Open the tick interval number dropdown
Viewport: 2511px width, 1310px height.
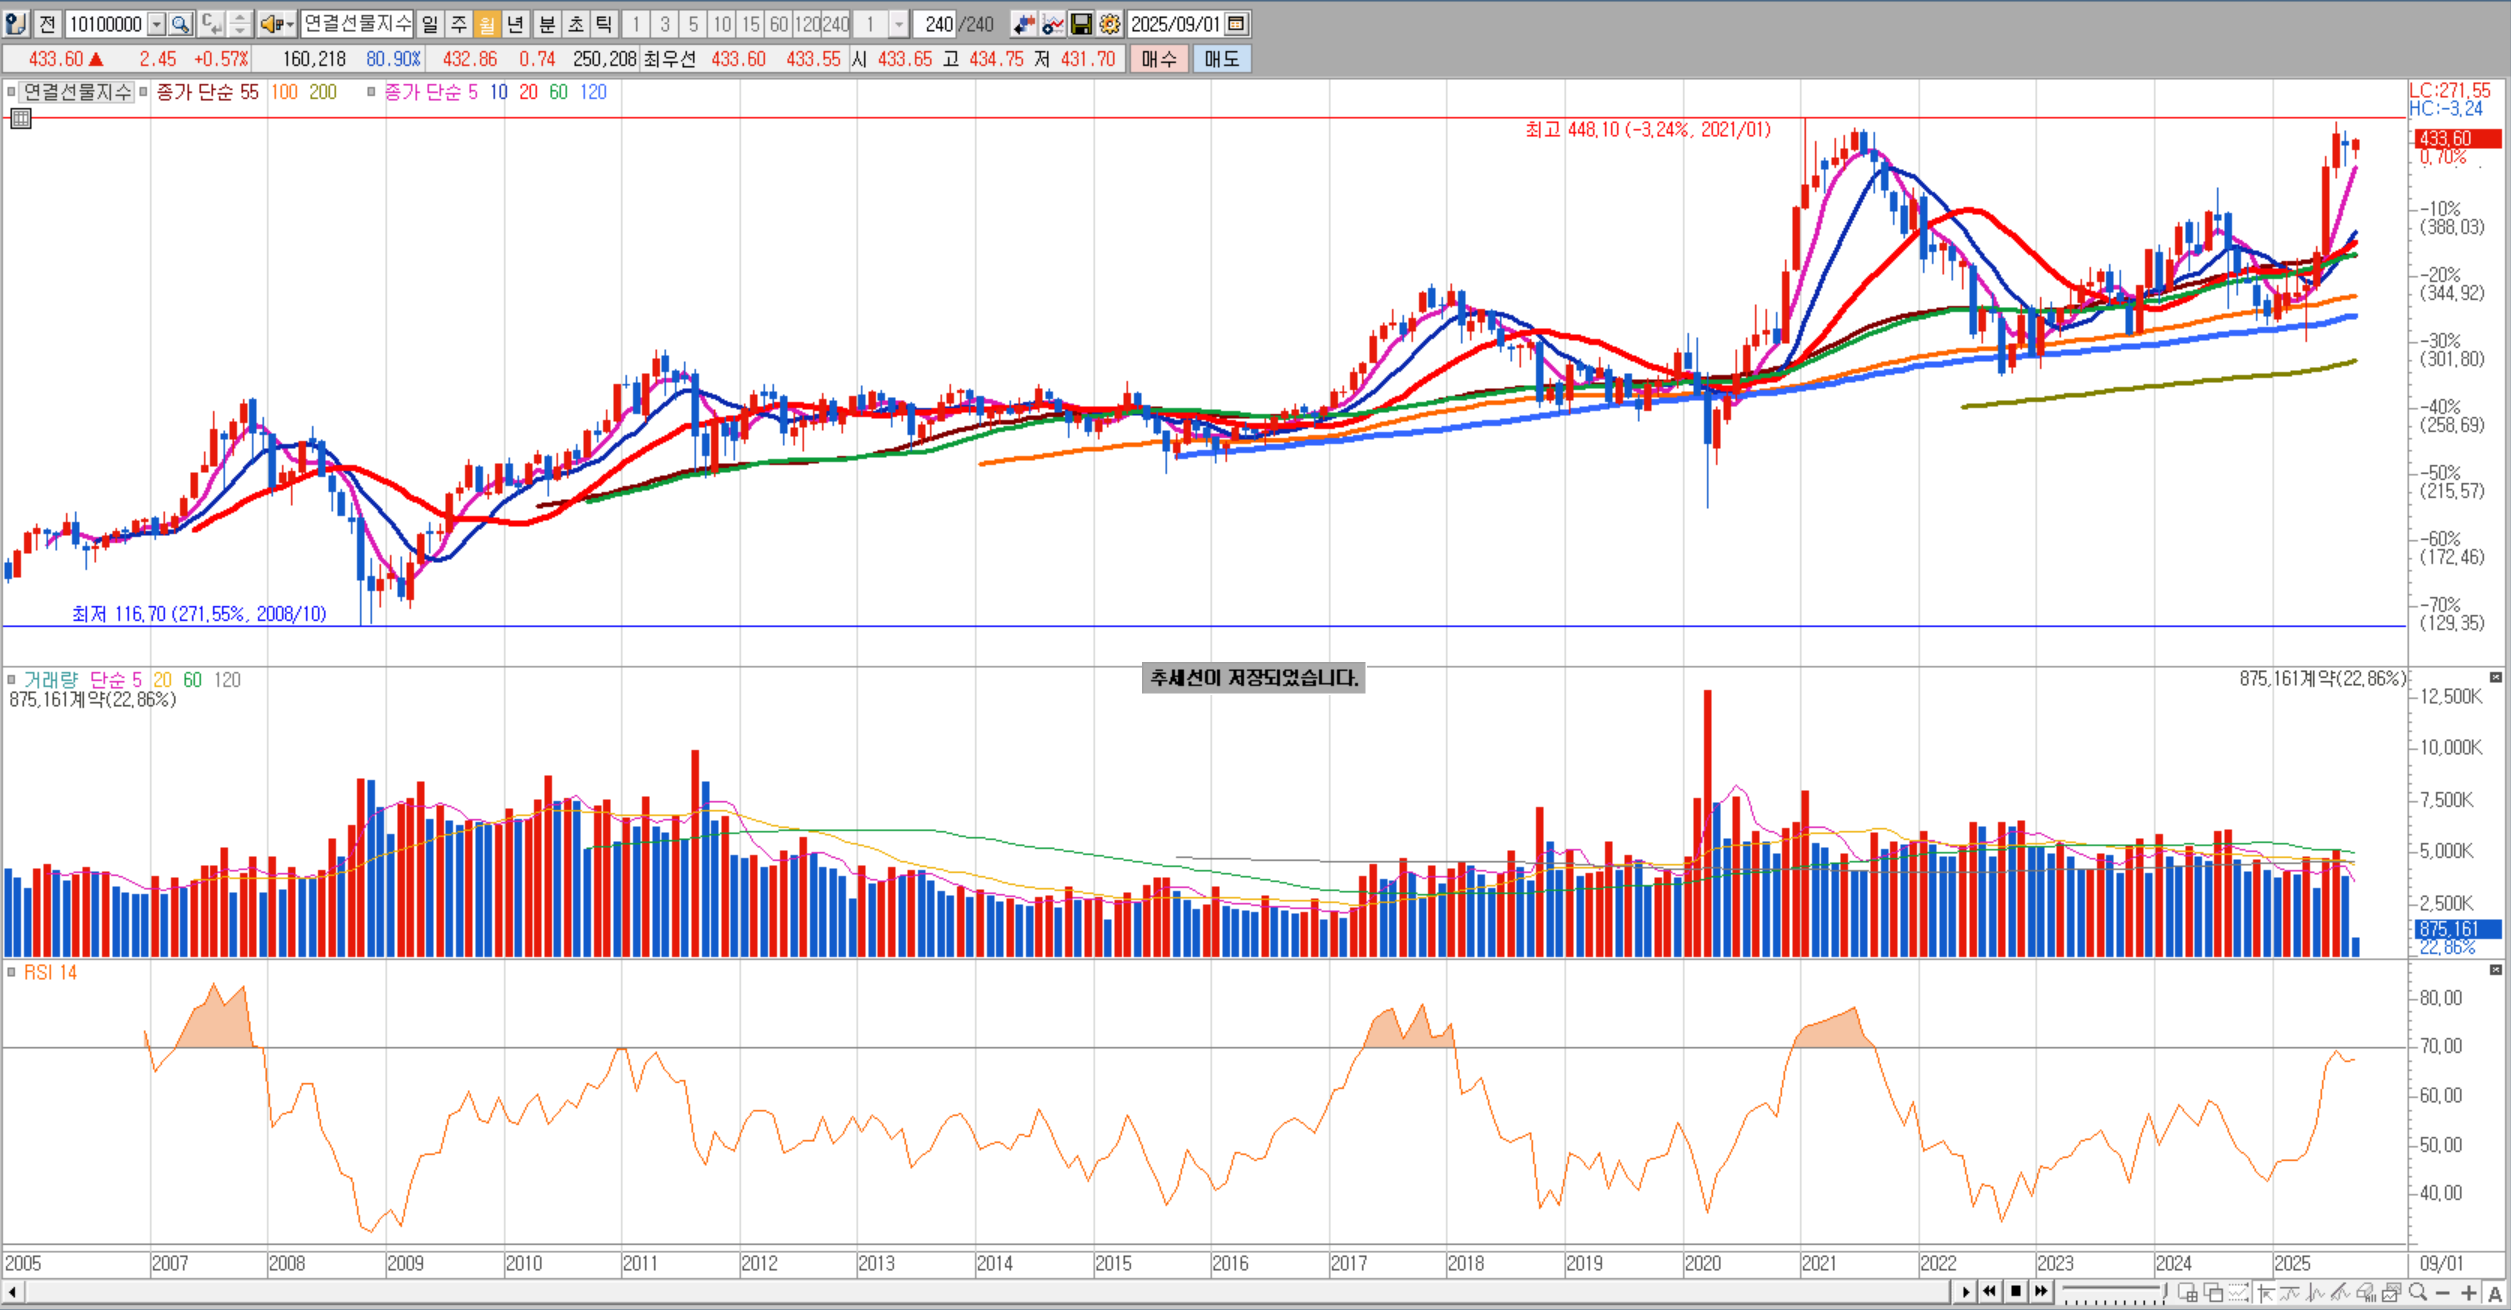tap(898, 24)
